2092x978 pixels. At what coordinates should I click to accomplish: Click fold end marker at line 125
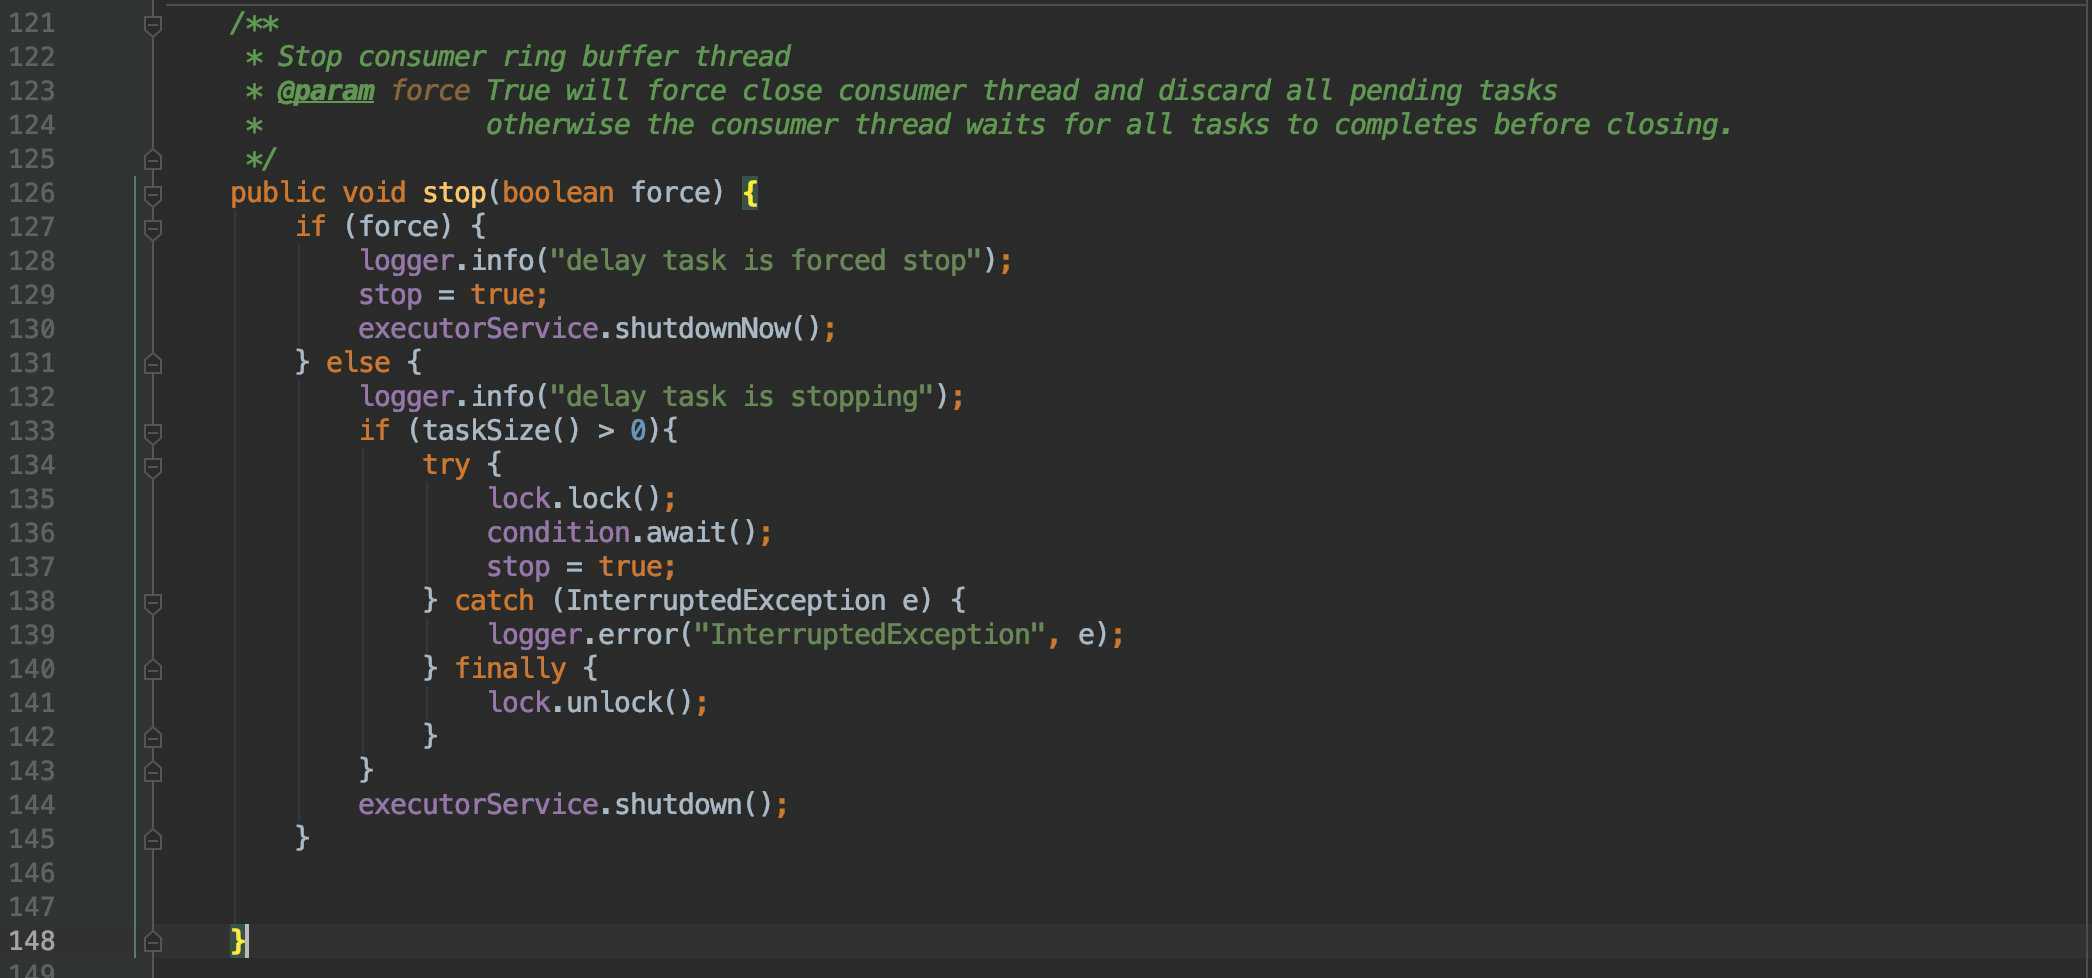coord(153,160)
